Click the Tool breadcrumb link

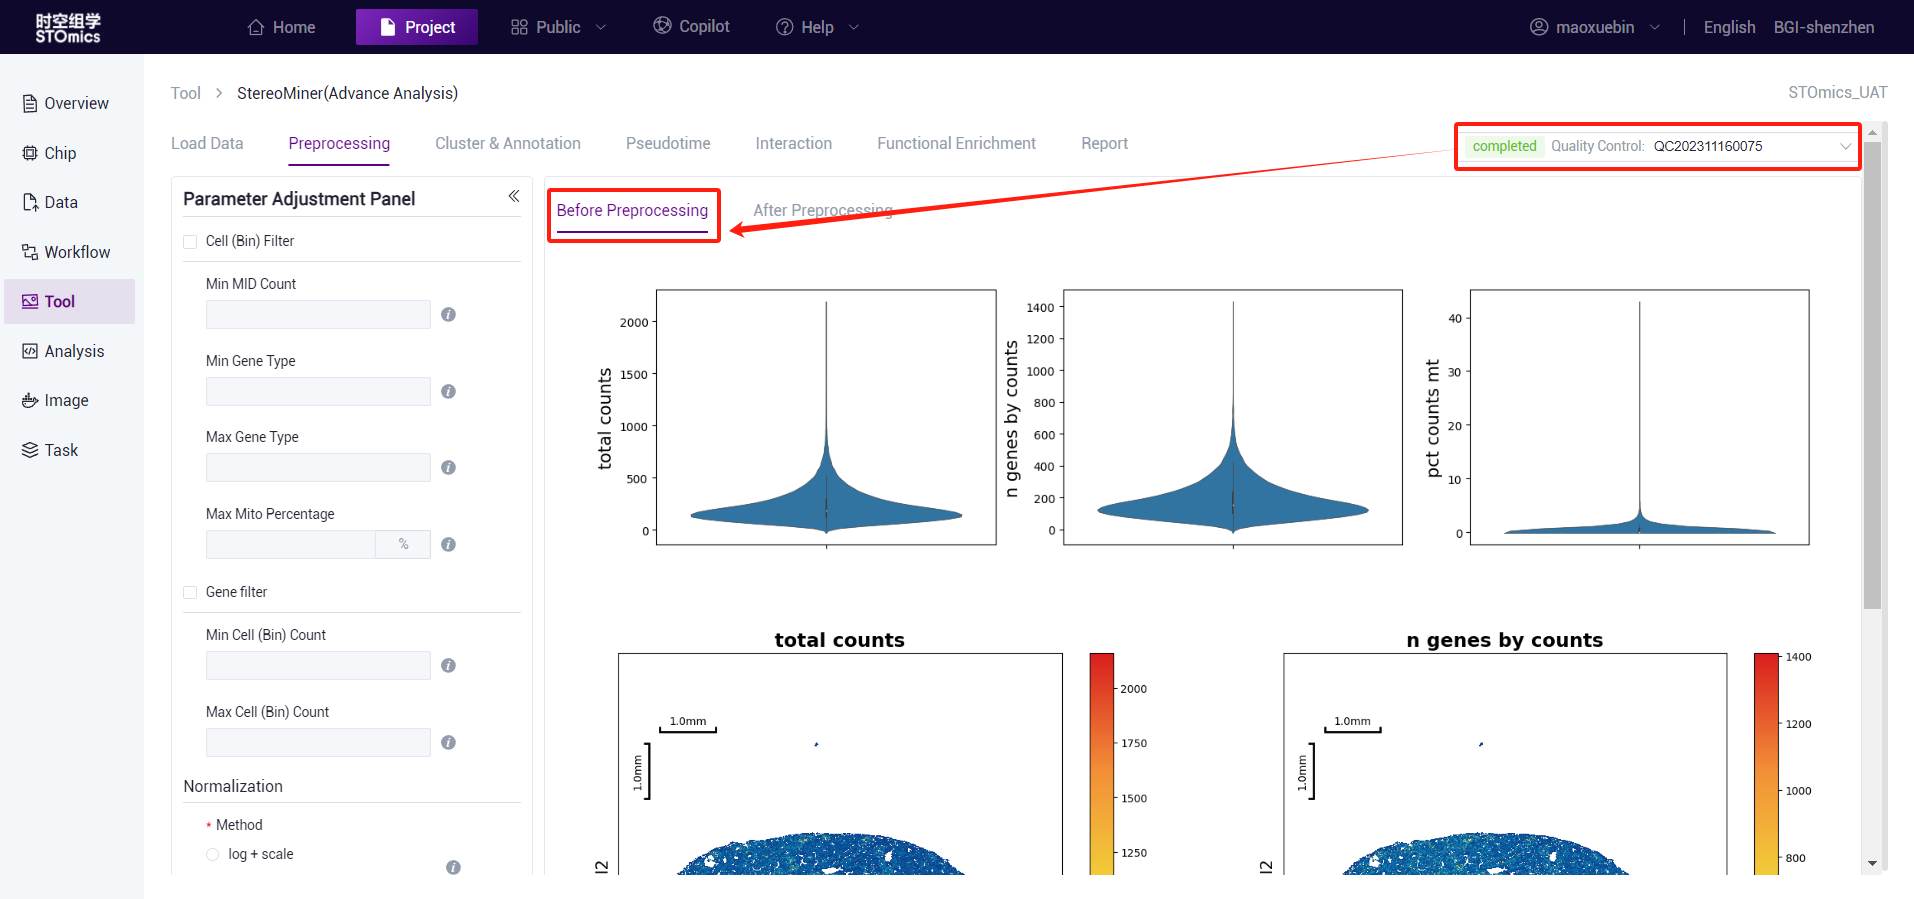tap(186, 93)
